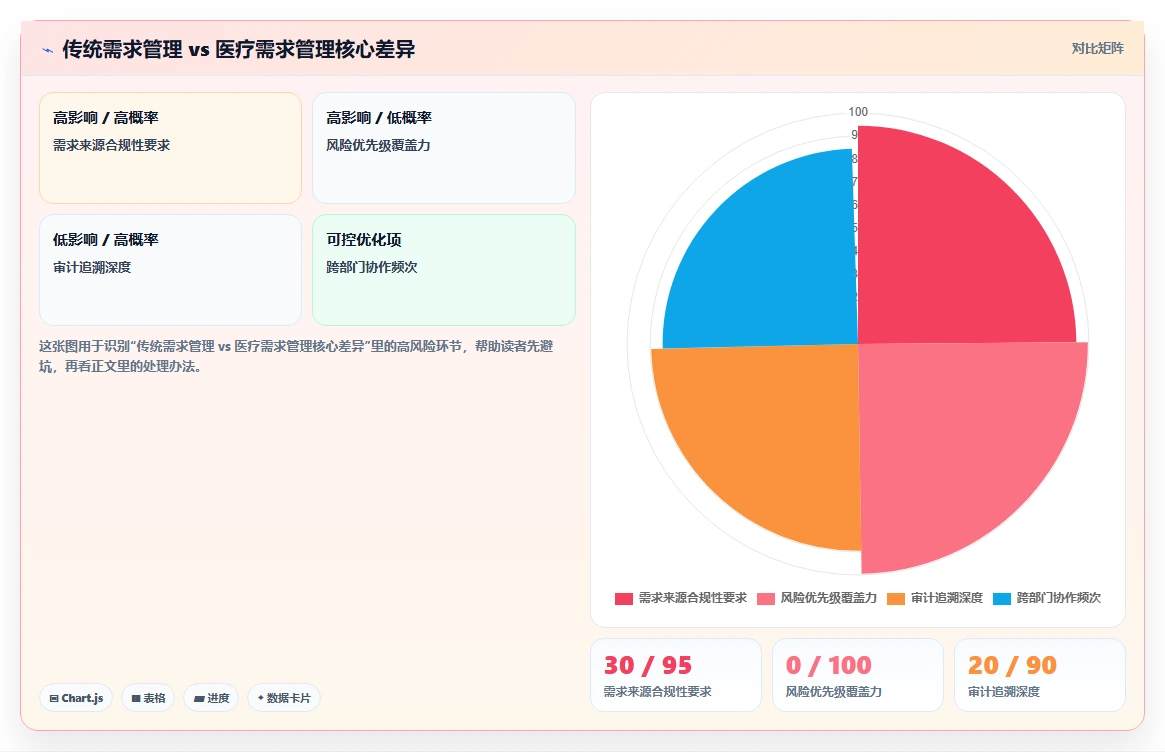The width and height of the screenshot is (1165, 752).
Task: Click 风险优先级覆盖力 text in matrix card
Action: click(378, 145)
